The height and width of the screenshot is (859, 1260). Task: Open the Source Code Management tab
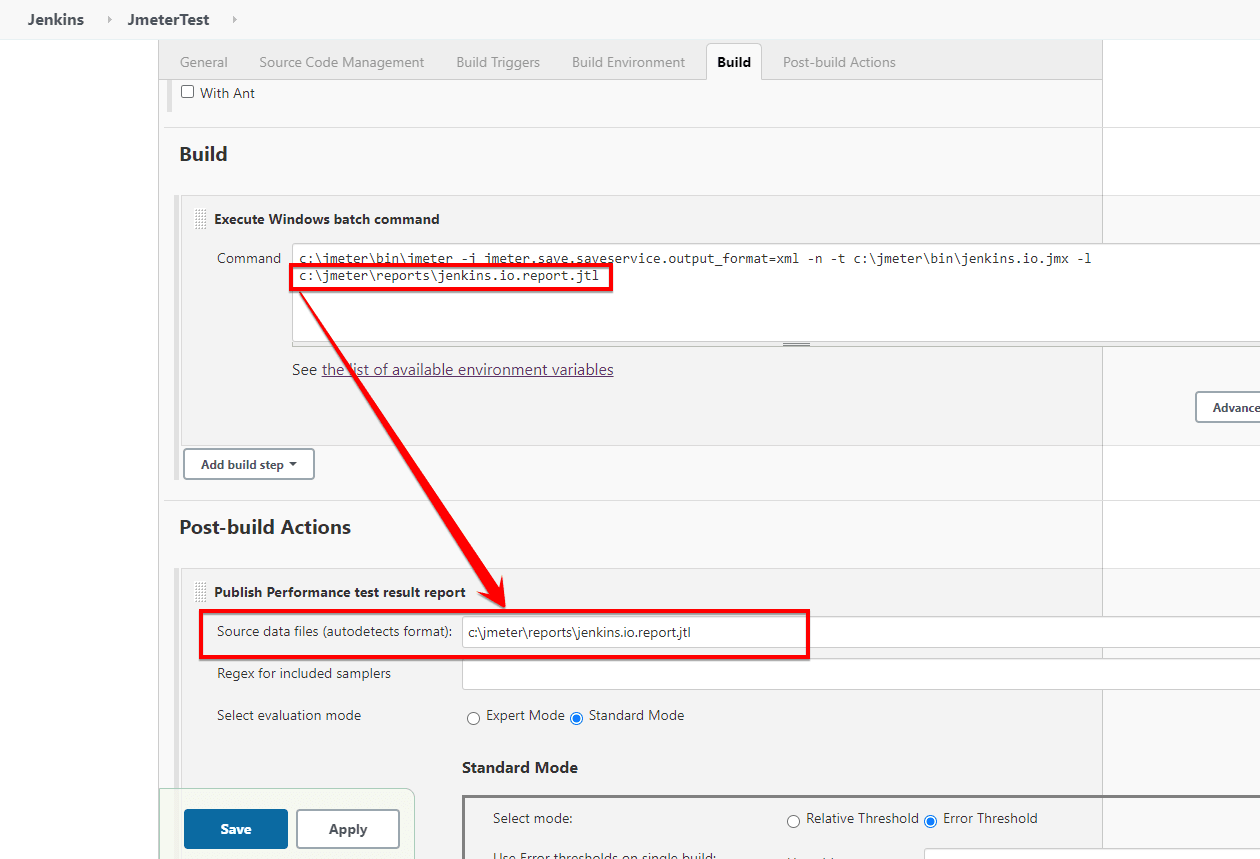point(341,62)
